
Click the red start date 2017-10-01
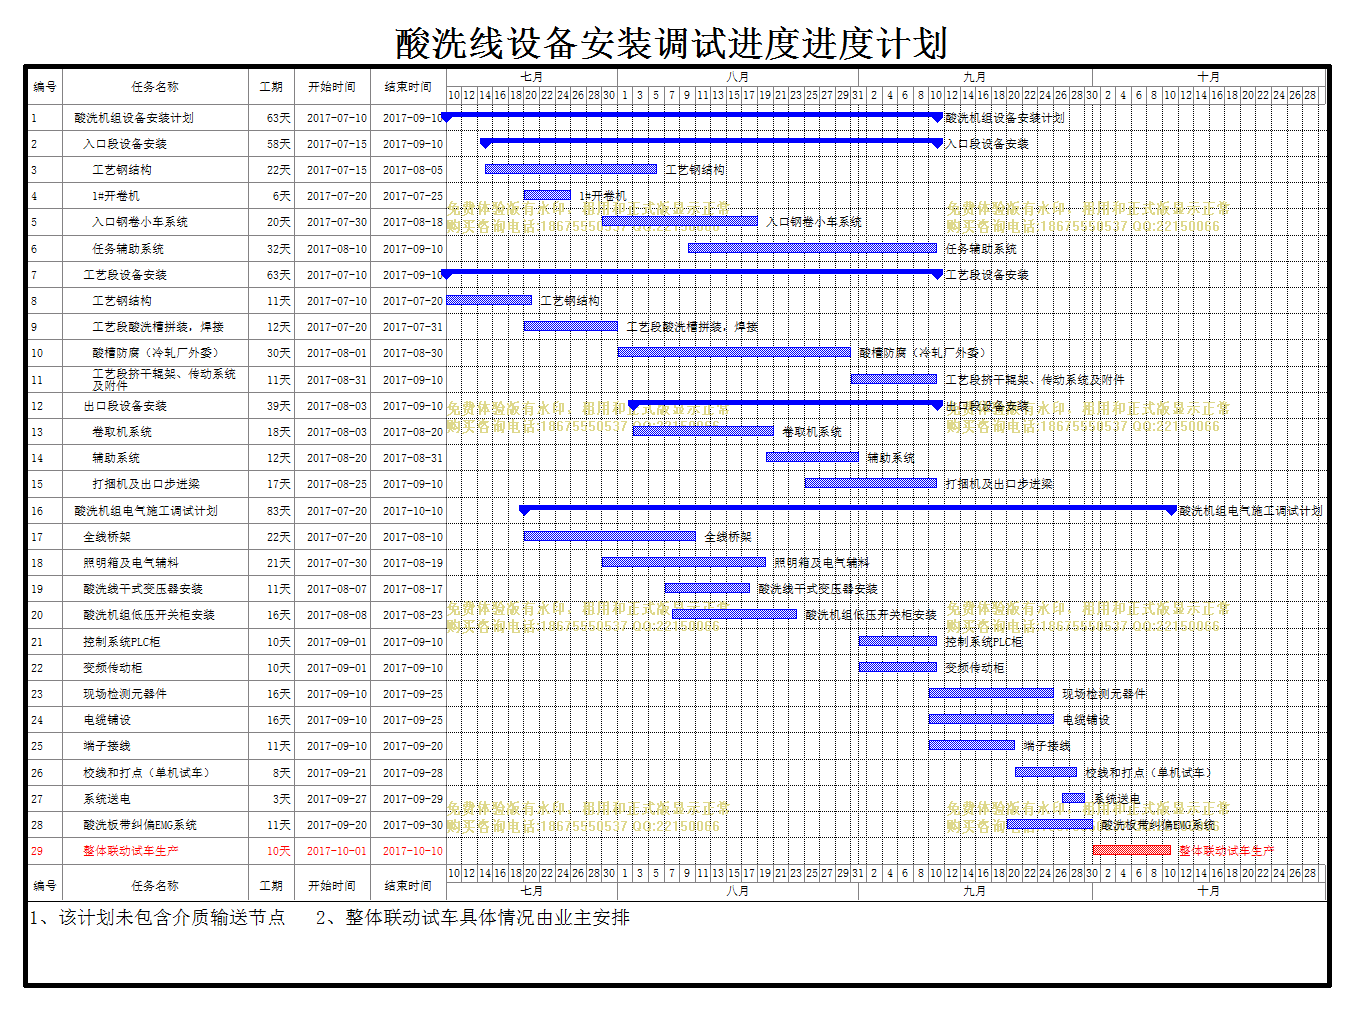337,851
